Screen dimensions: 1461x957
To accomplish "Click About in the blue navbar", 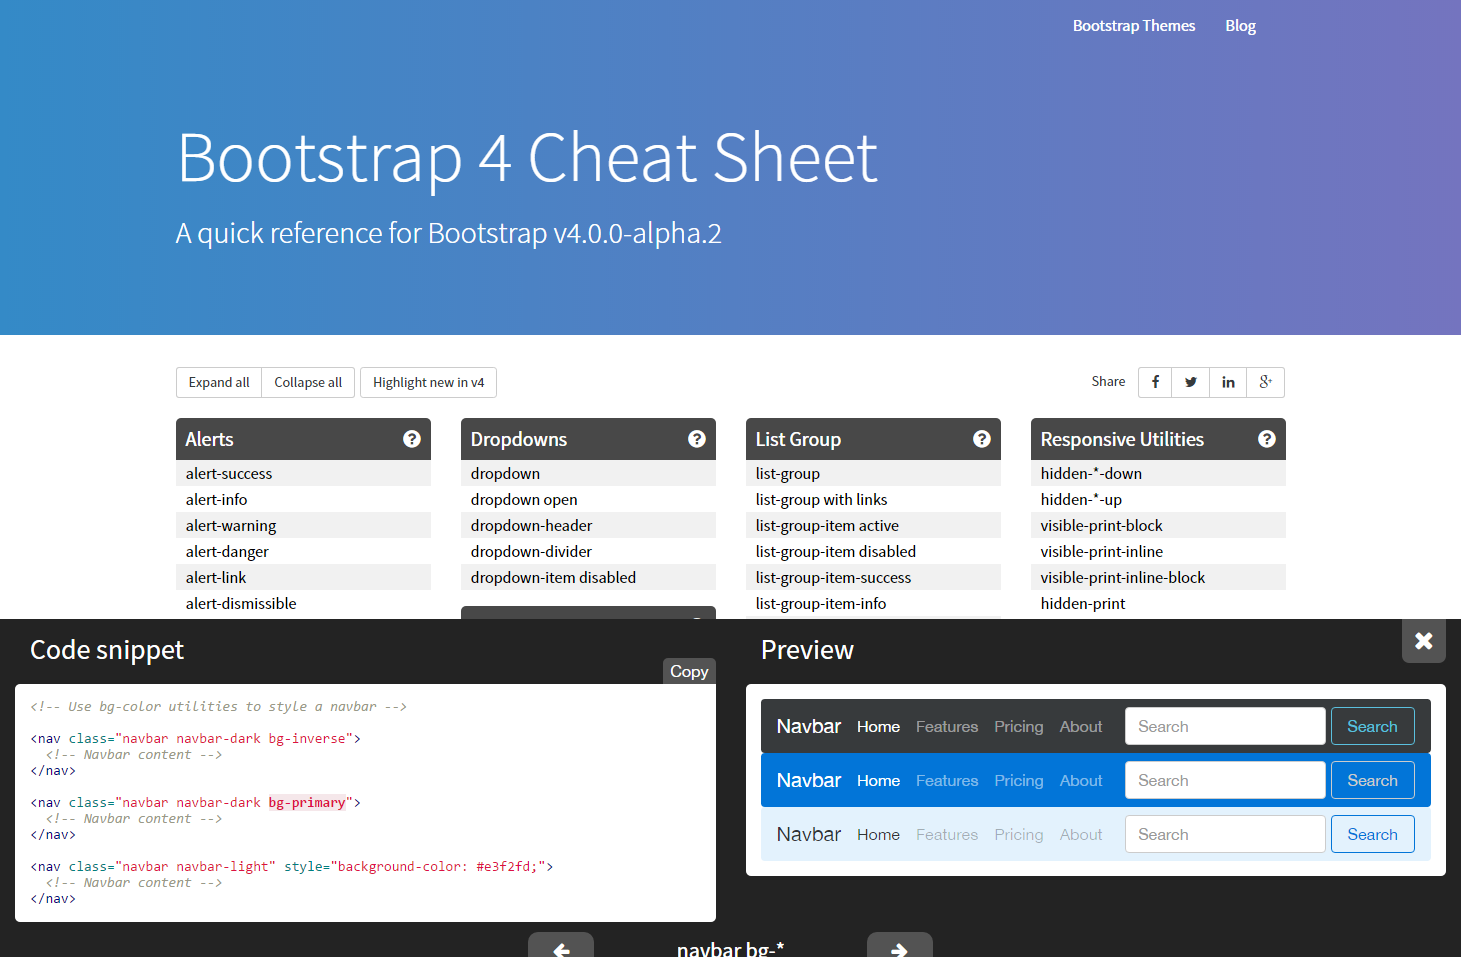I will click(1081, 781).
